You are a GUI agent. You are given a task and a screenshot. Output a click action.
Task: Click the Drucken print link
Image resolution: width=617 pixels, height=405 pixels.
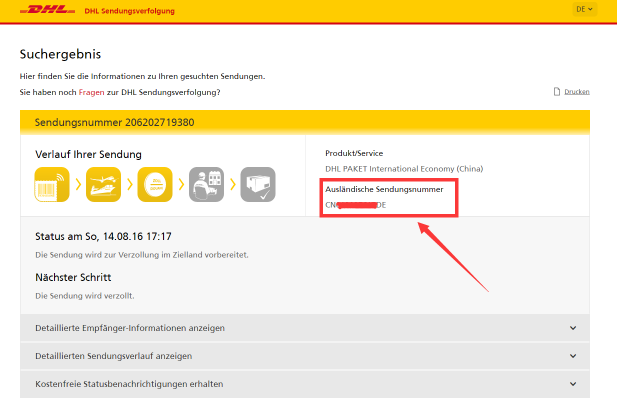[576, 92]
